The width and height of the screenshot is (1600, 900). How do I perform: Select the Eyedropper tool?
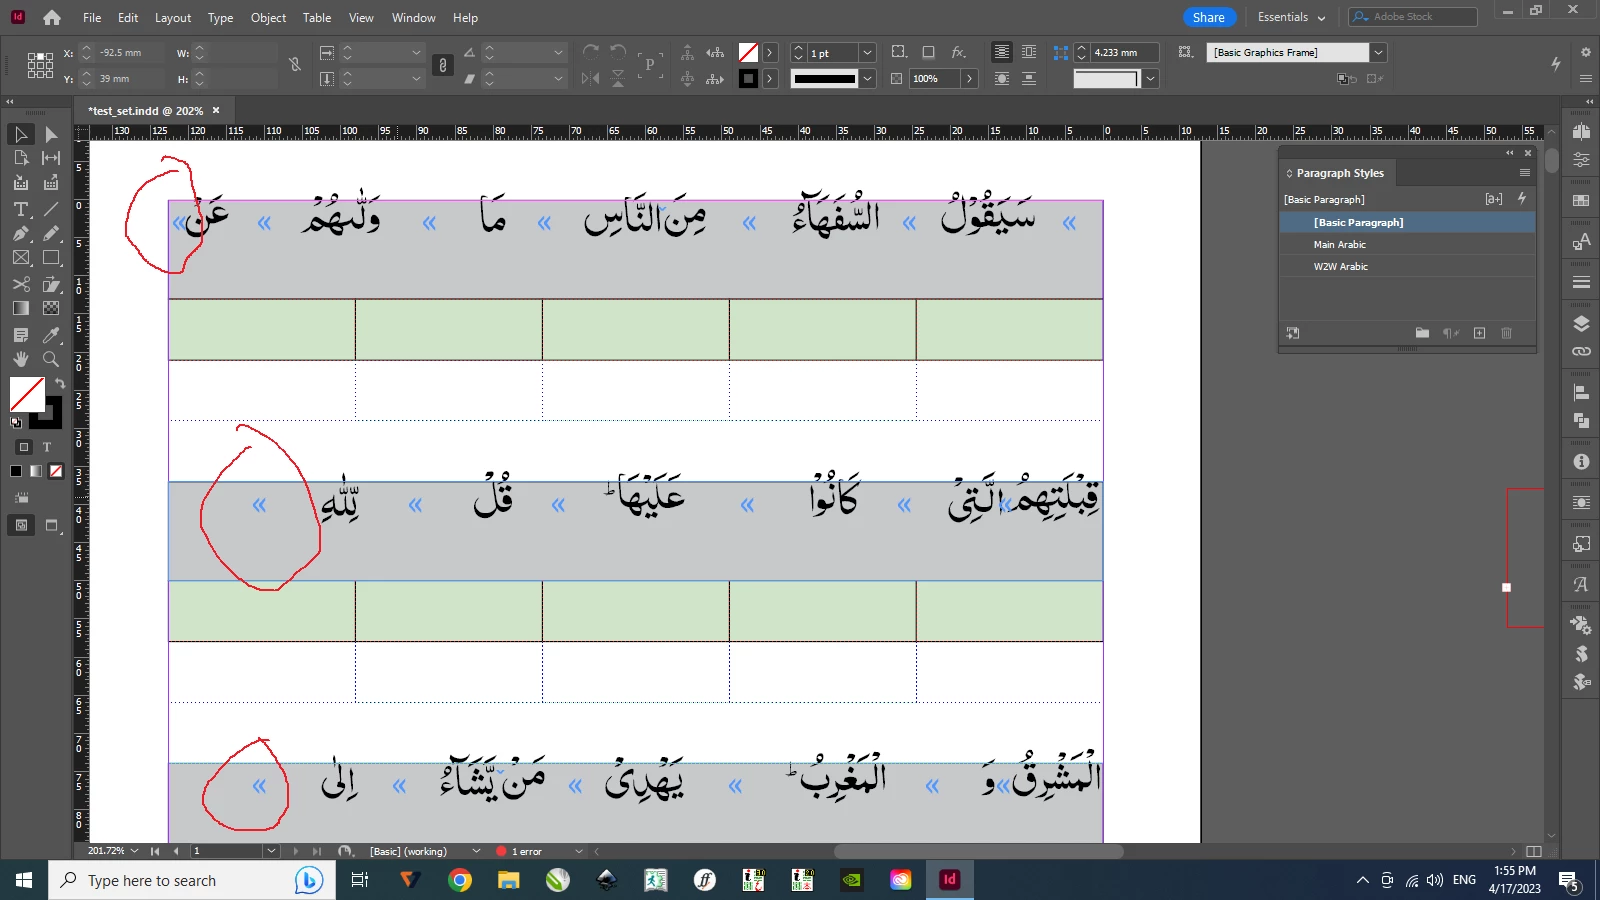pos(51,335)
